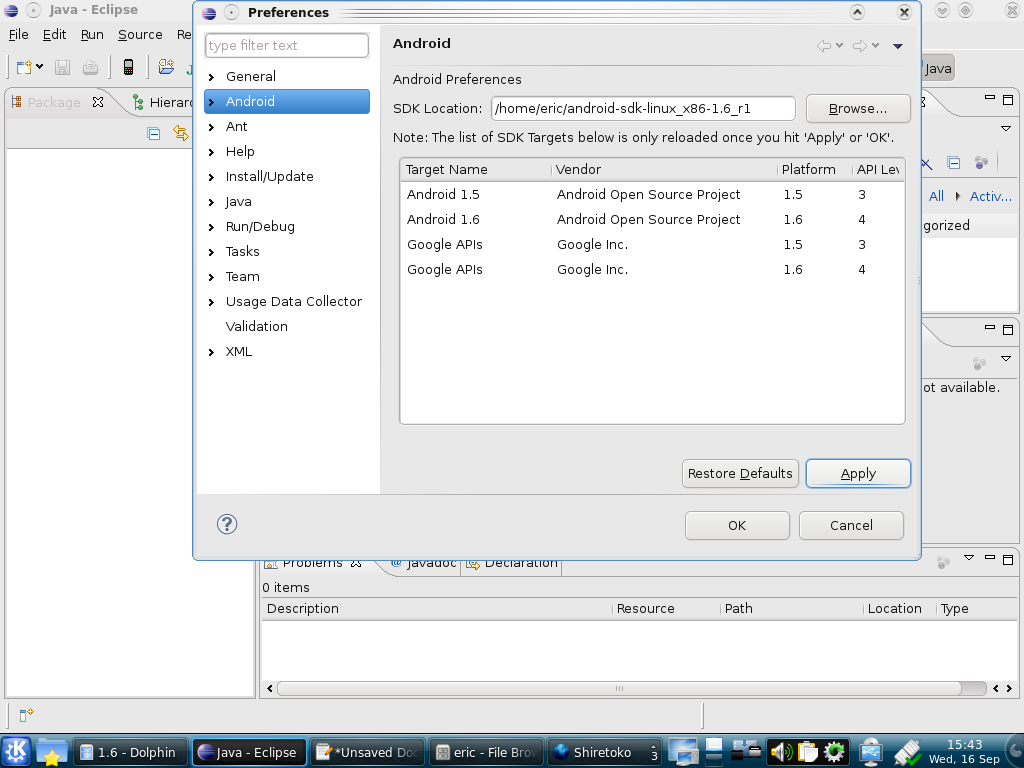Click the Save floppy disk toolbar icon

[62, 67]
